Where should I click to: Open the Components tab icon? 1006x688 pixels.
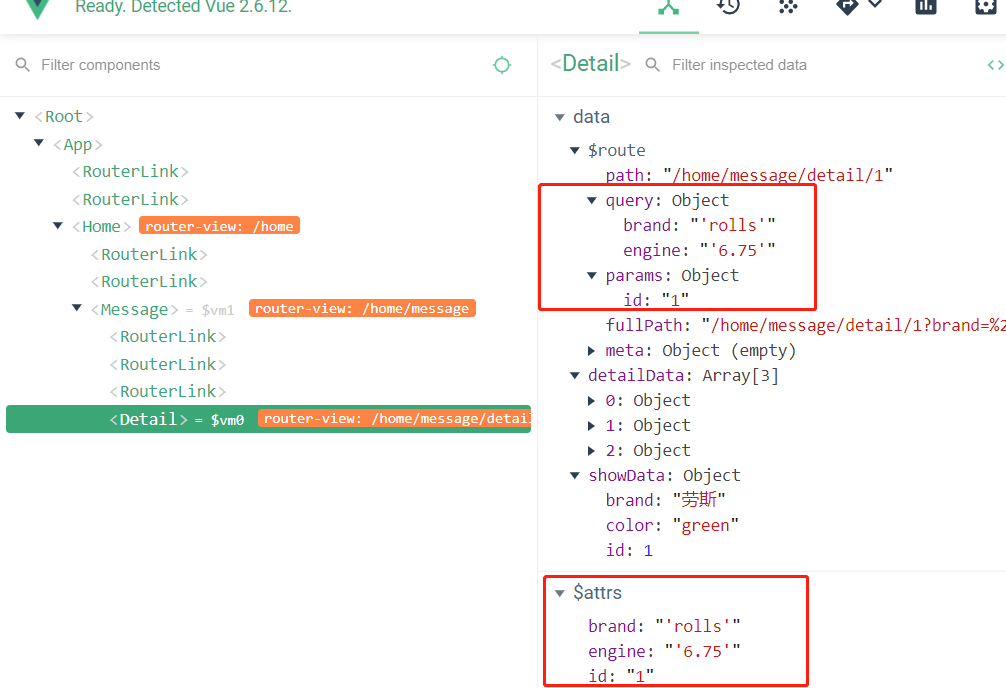pyautogui.click(x=668, y=7)
